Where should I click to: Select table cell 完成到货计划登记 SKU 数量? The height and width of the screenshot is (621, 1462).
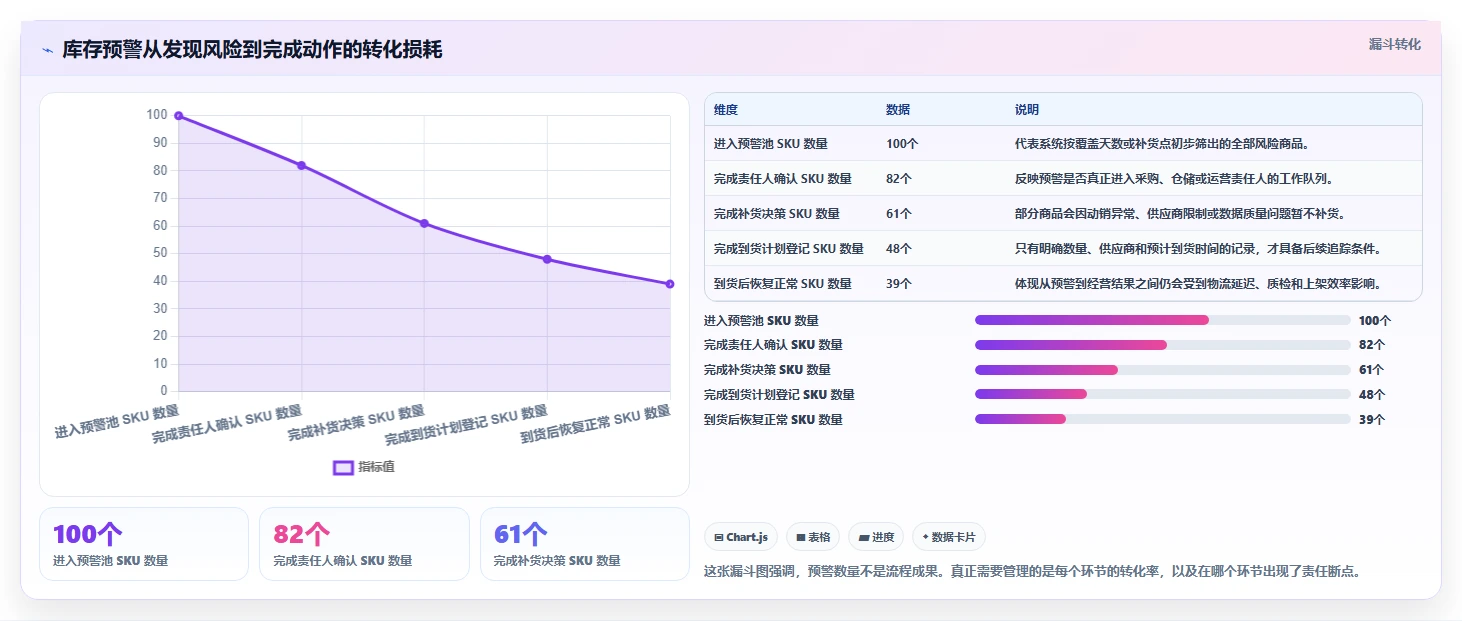[x=789, y=249]
